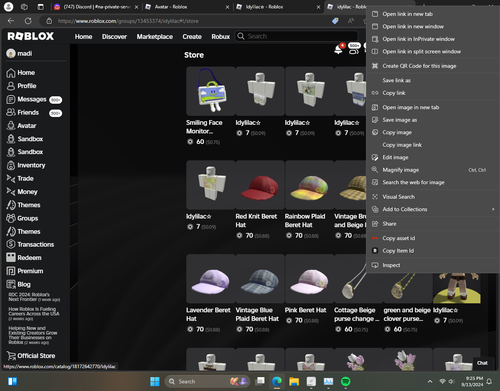Open Premium in the sidebar
500x391 pixels.
pyautogui.click(x=25, y=271)
